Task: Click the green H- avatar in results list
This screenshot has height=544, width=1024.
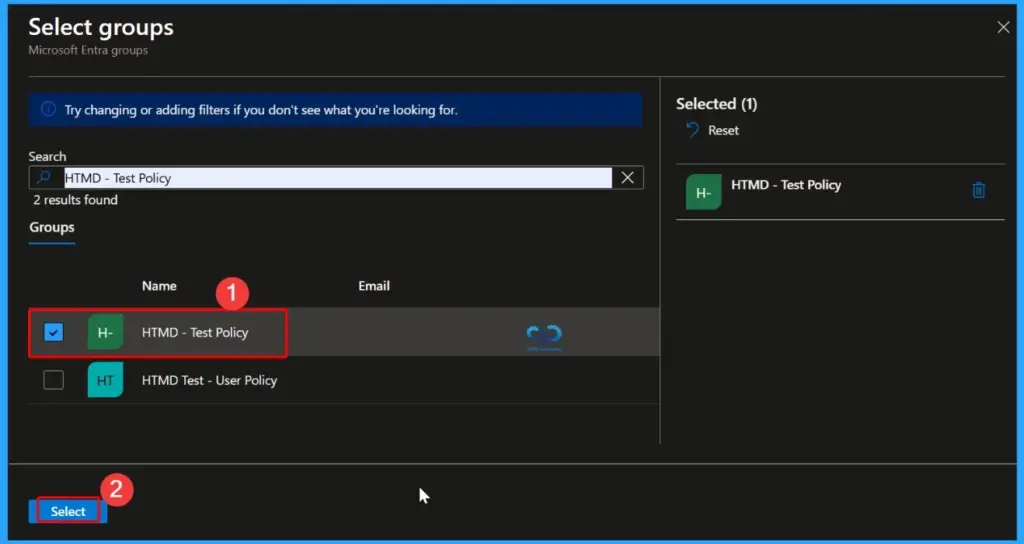Action: click(105, 332)
